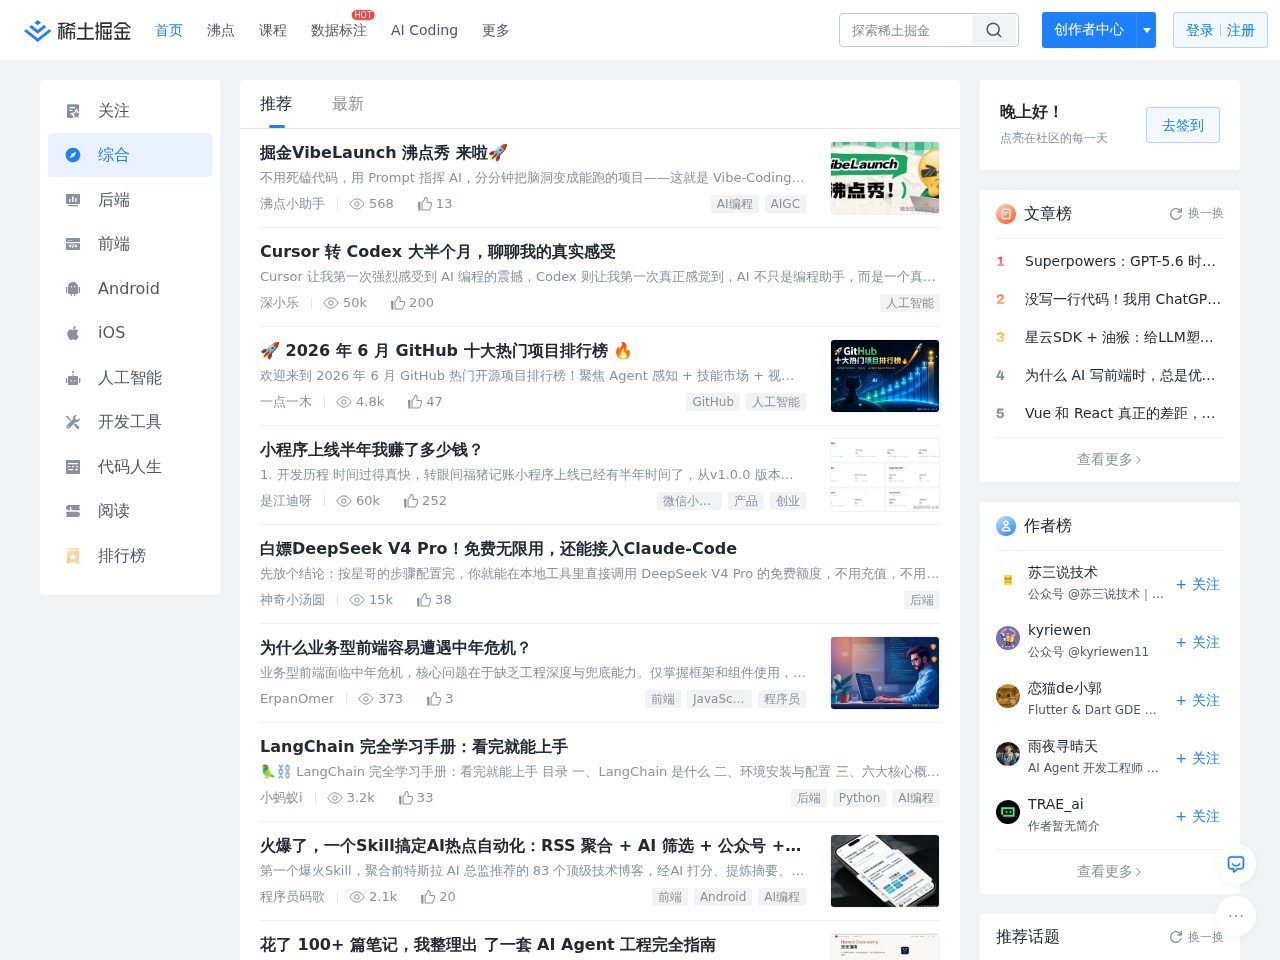The height and width of the screenshot is (960, 1280).
Task: Open the 沸点 nav item
Action: pos(221,31)
